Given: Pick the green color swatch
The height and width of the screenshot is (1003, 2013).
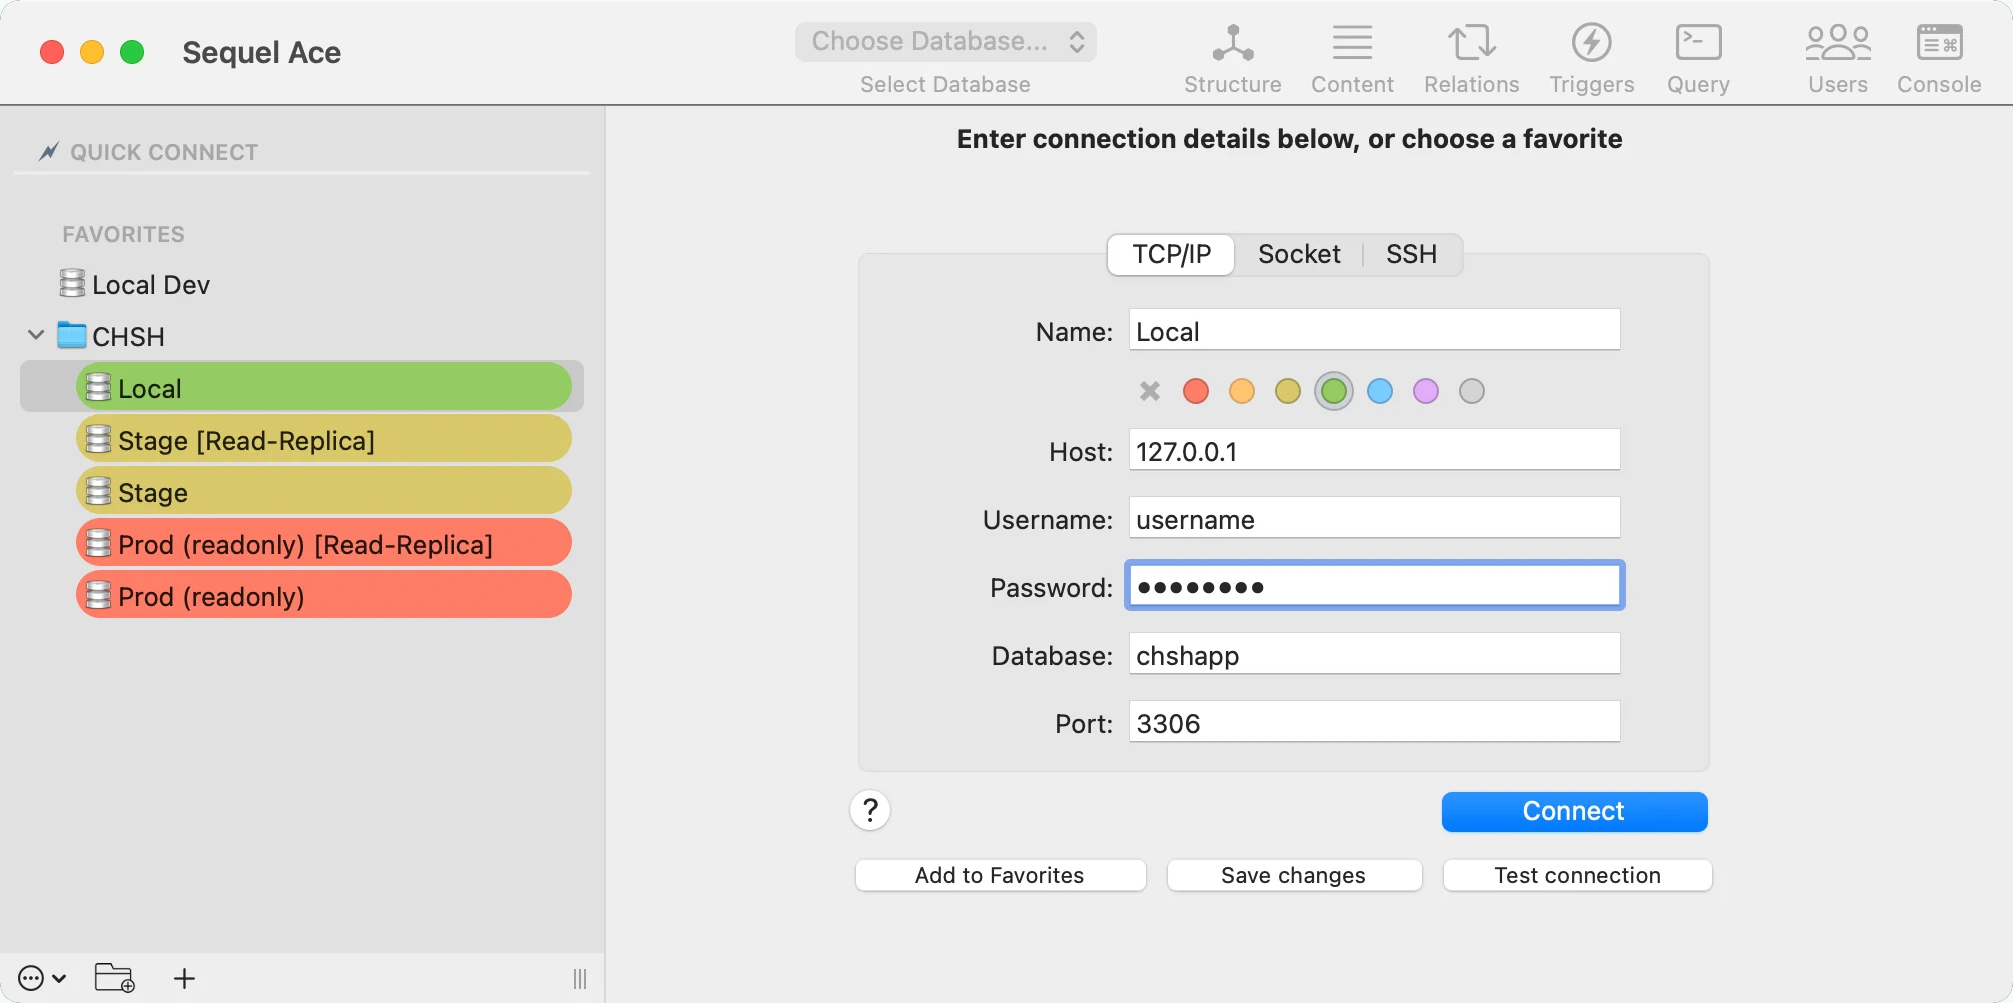Looking at the screenshot, I should coord(1334,391).
